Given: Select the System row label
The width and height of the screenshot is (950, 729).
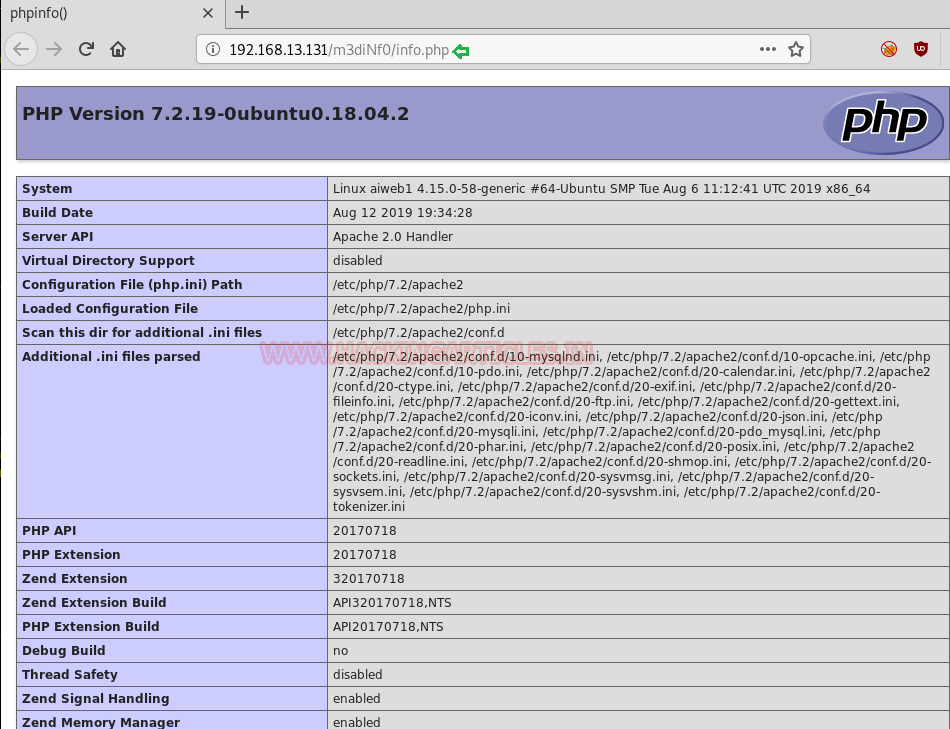Looking at the screenshot, I should [47, 188].
